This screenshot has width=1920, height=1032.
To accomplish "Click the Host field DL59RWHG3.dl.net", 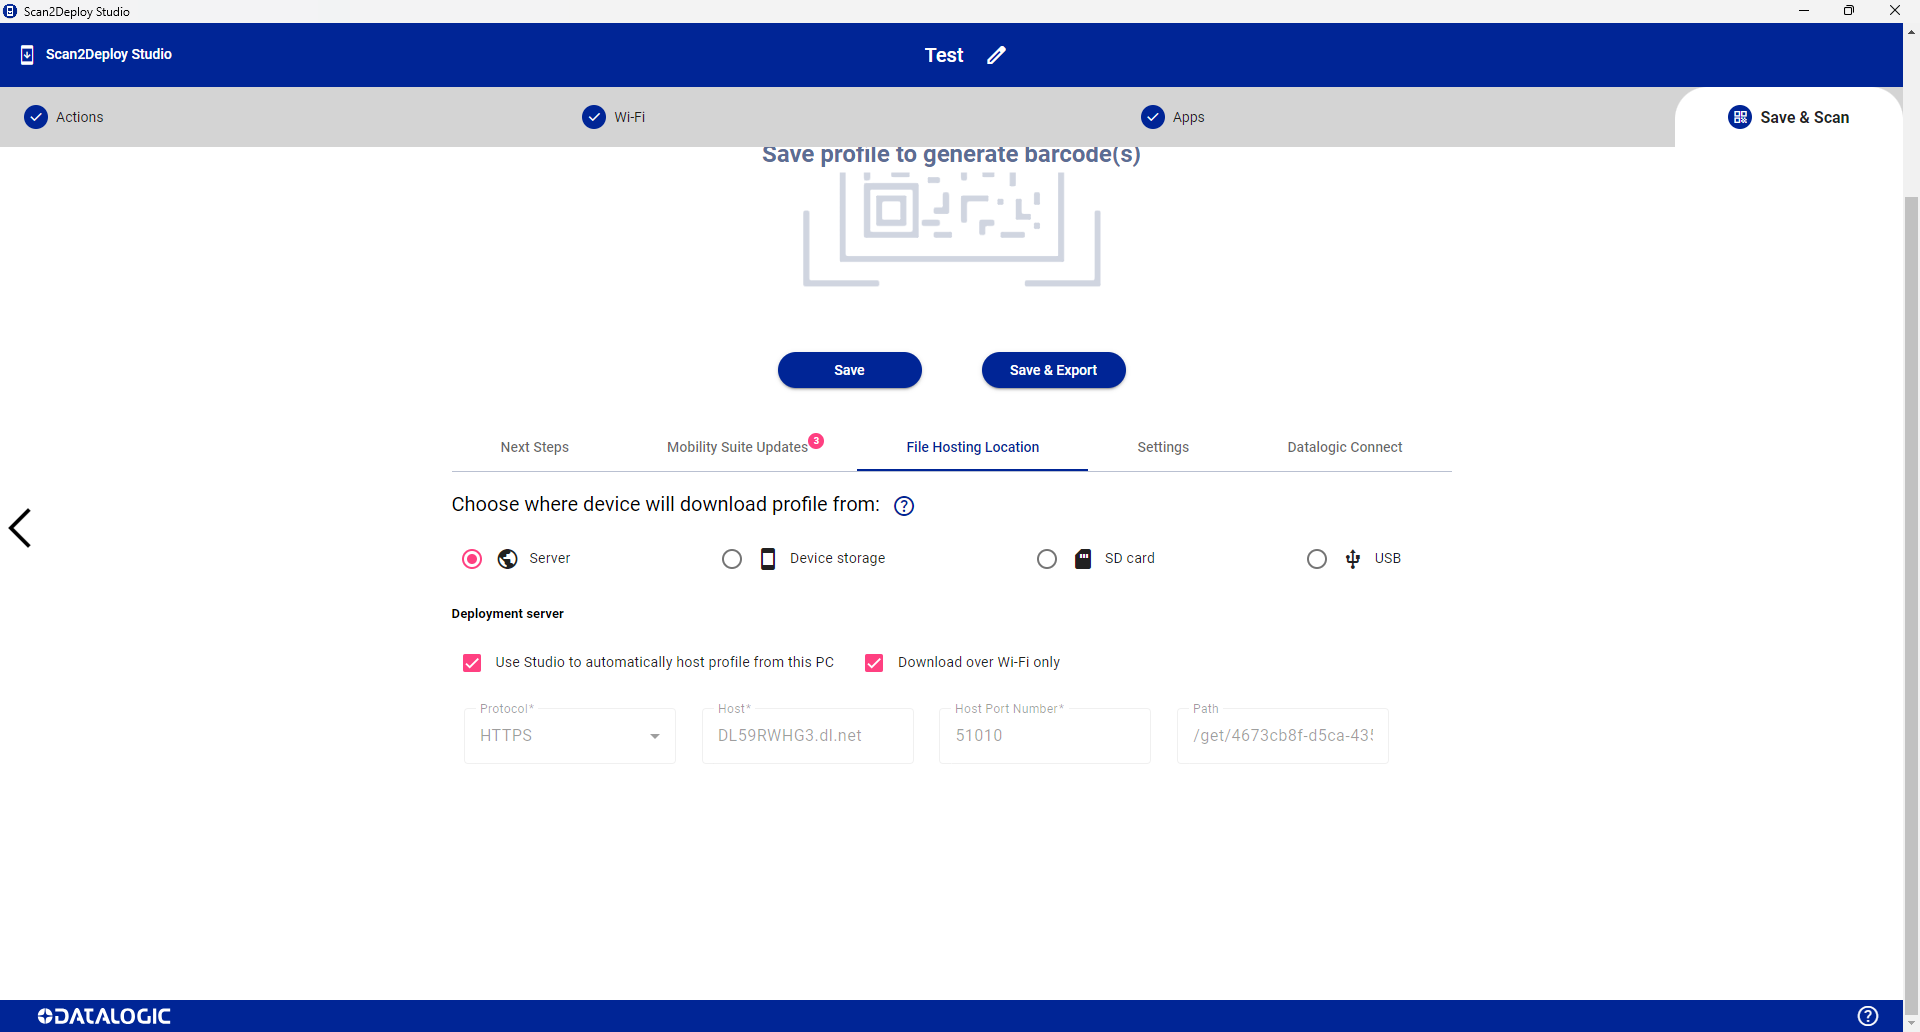I will [x=808, y=736].
